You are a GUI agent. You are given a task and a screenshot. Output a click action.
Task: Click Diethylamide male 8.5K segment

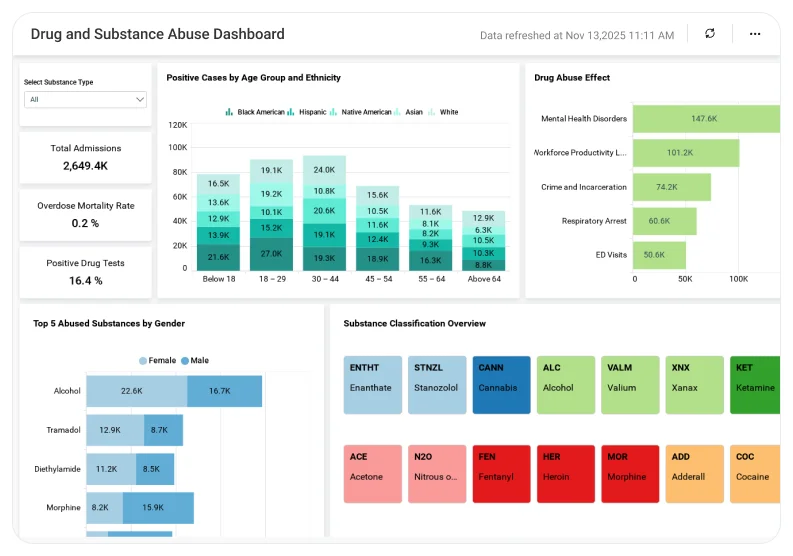tap(155, 469)
